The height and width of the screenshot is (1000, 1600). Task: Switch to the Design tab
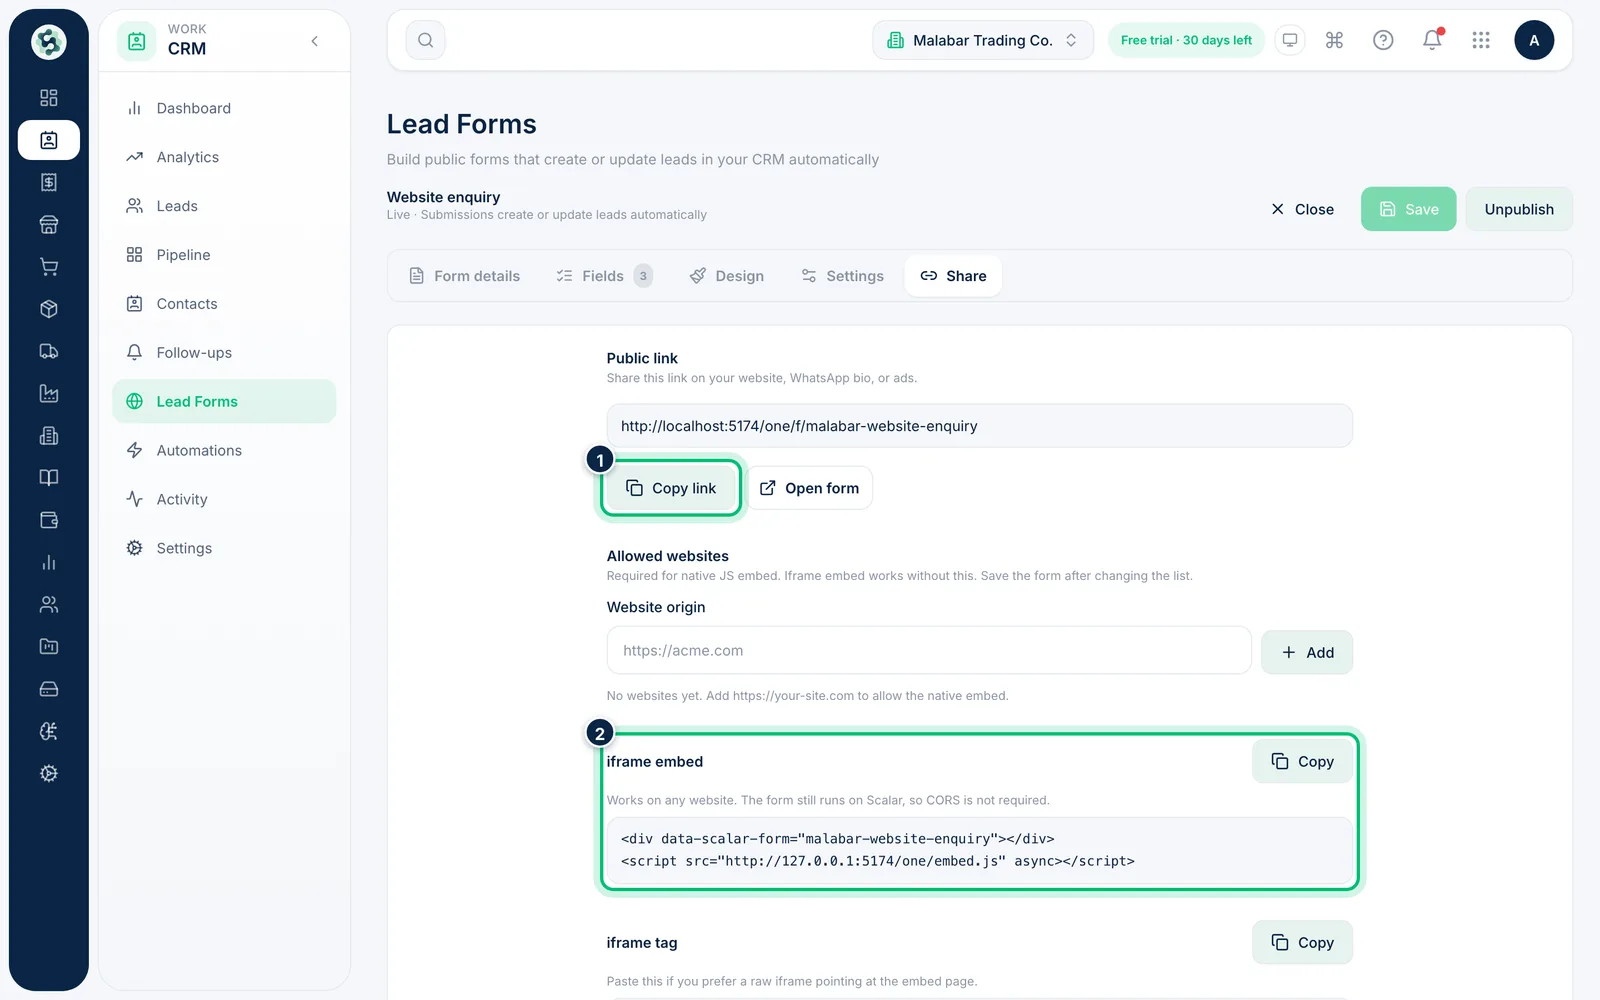click(x=727, y=276)
